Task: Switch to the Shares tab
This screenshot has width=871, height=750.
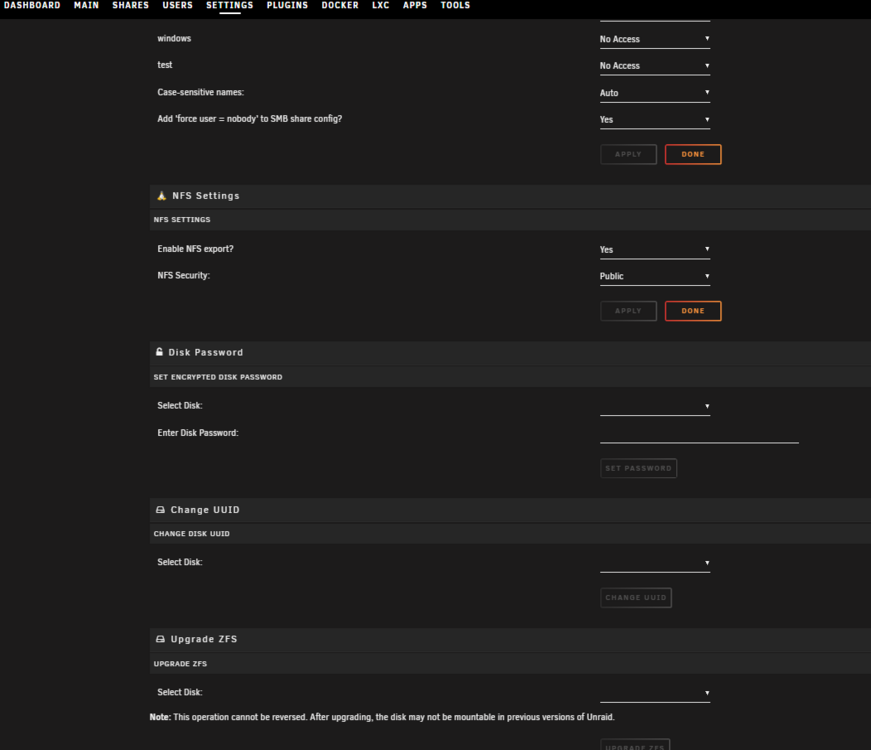Action: click(131, 6)
